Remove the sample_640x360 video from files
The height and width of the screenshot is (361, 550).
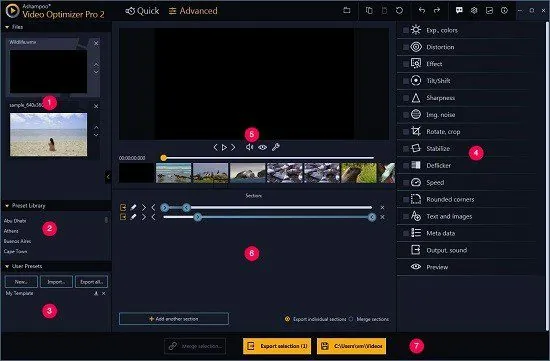[x=96, y=106]
